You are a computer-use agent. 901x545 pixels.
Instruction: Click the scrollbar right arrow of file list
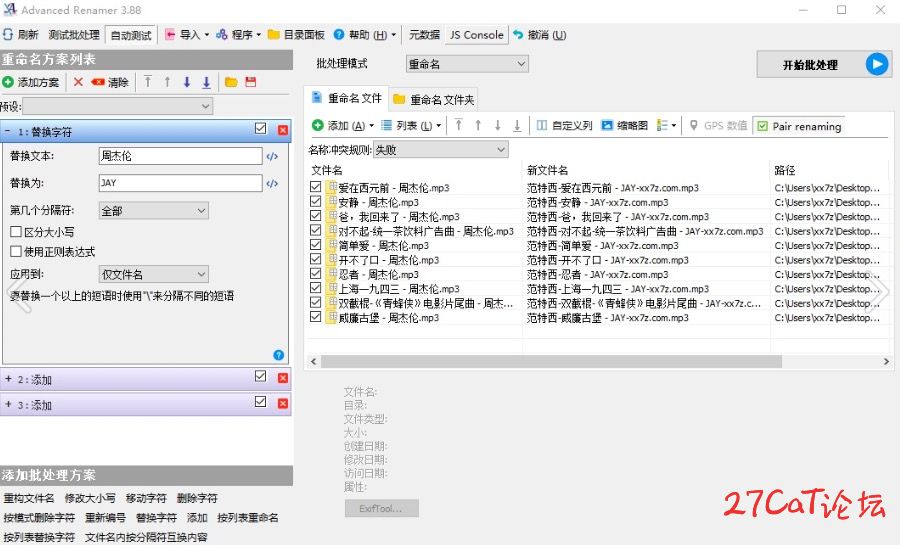click(886, 362)
